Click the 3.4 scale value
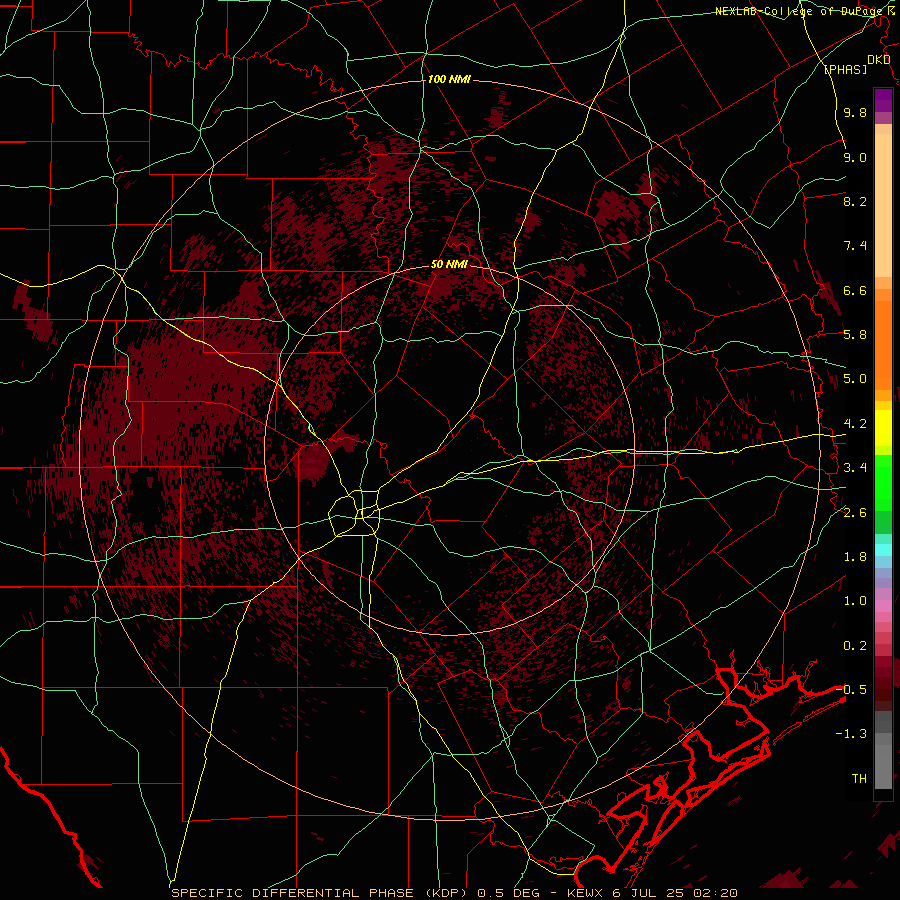900x900 pixels. click(x=855, y=468)
